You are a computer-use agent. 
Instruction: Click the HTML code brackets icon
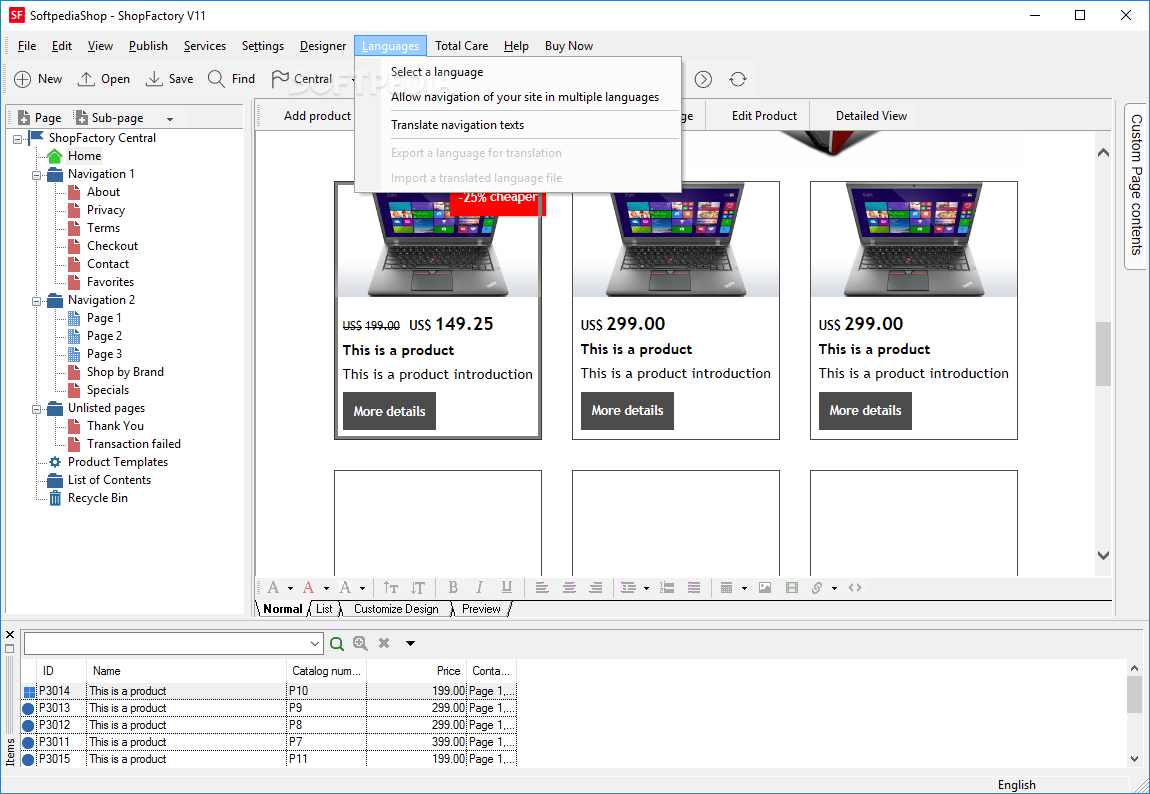[x=855, y=588]
